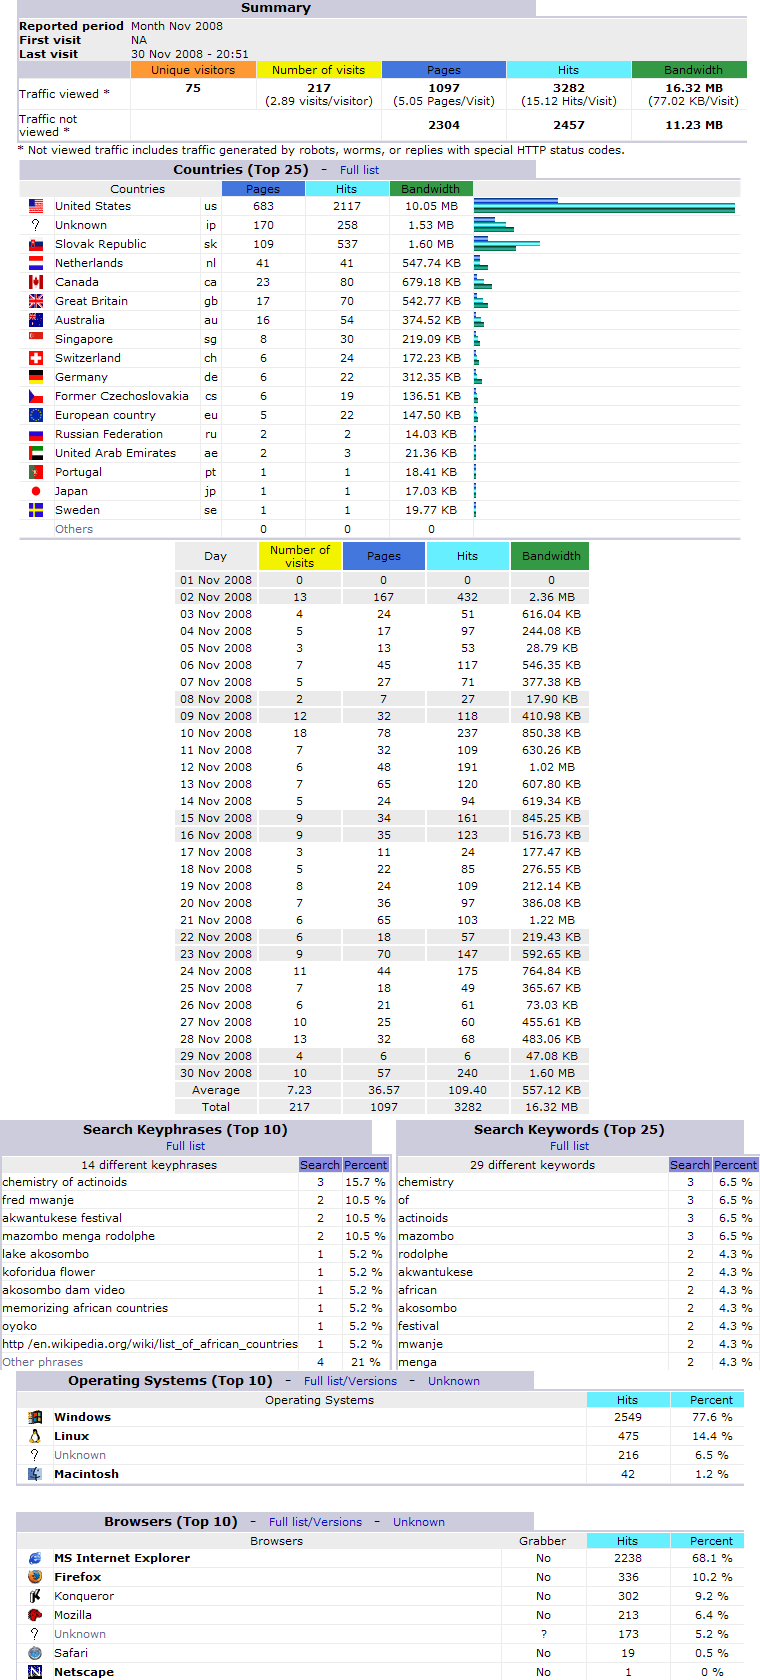
Task: Click the 'mazombo menga rodolphe' keyphrase
Action: (79, 1236)
